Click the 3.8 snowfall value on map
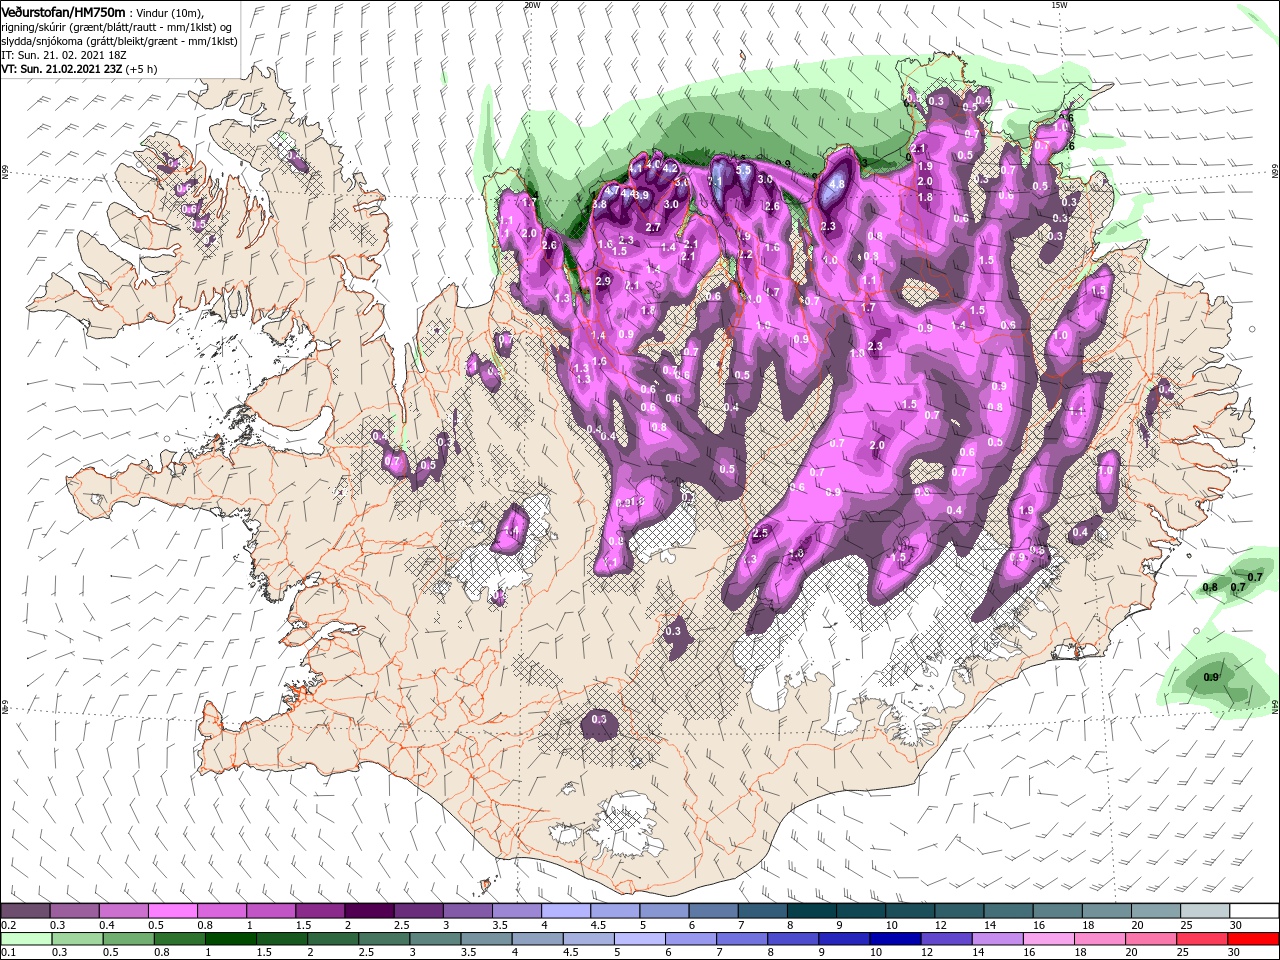Image resolution: width=1280 pixels, height=960 pixels. 600,204
